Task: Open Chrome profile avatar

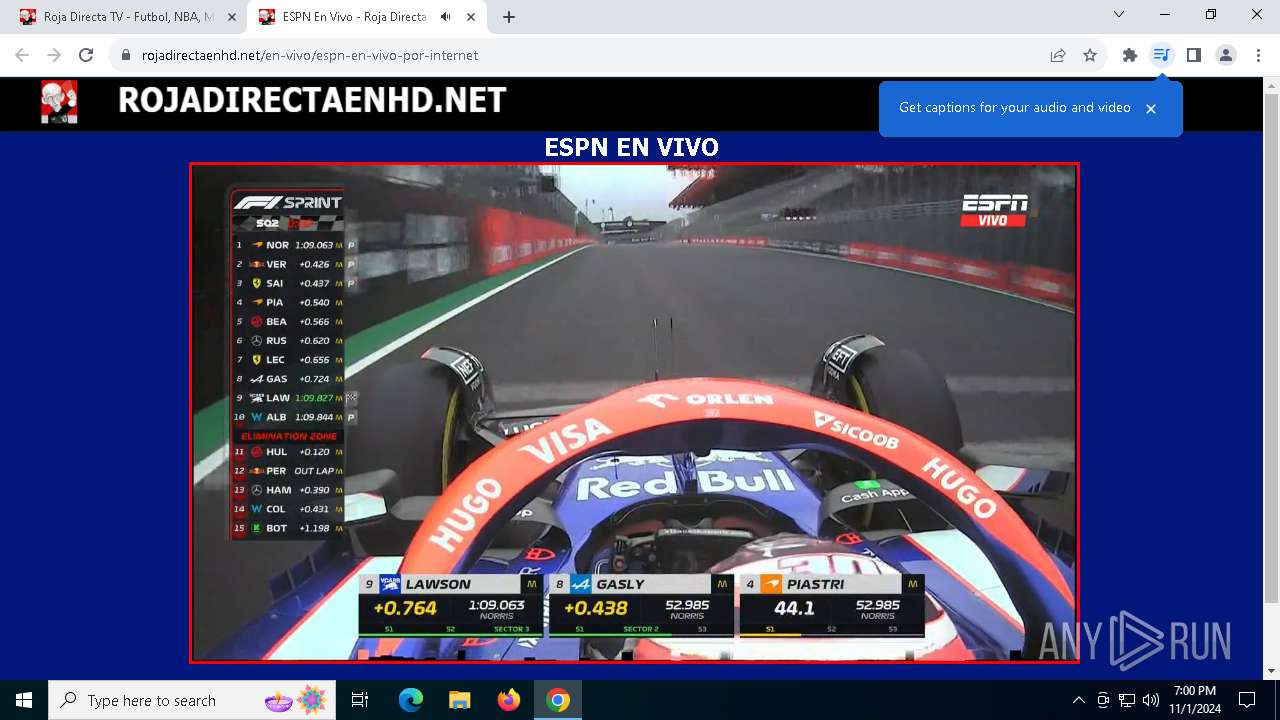Action: click(1226, 55)
